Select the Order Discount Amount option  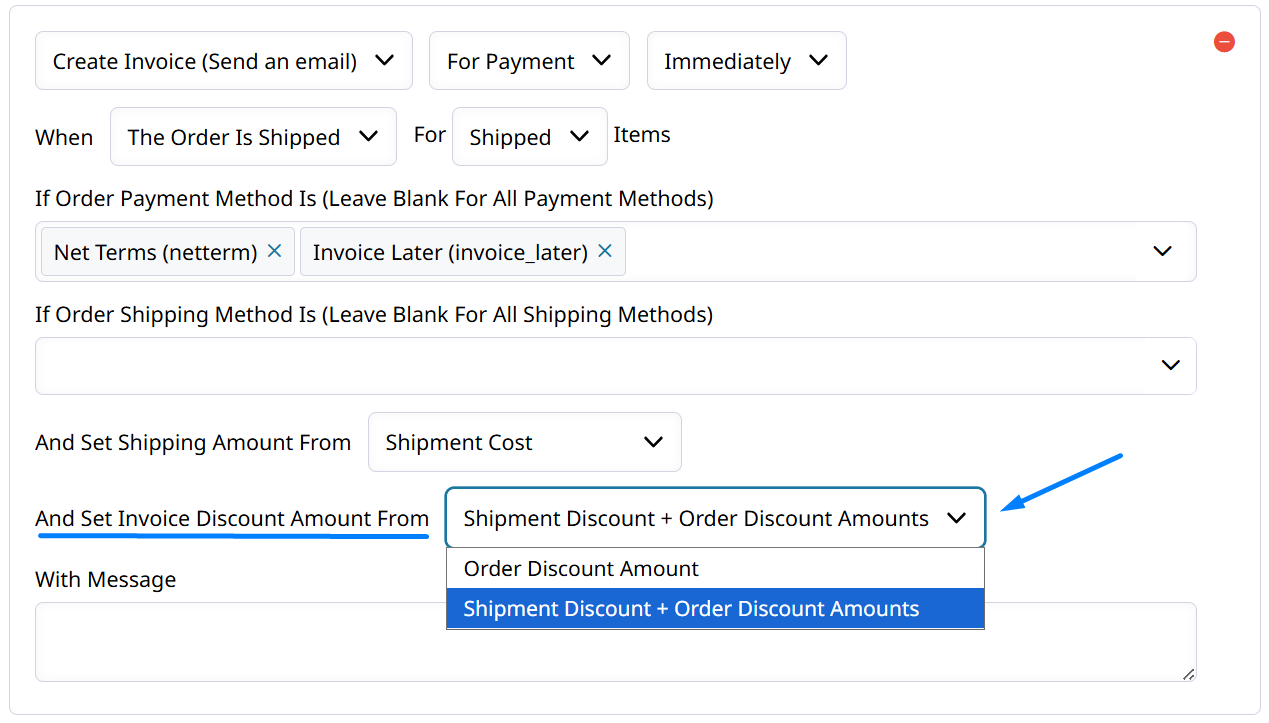(x=581, y=568)
